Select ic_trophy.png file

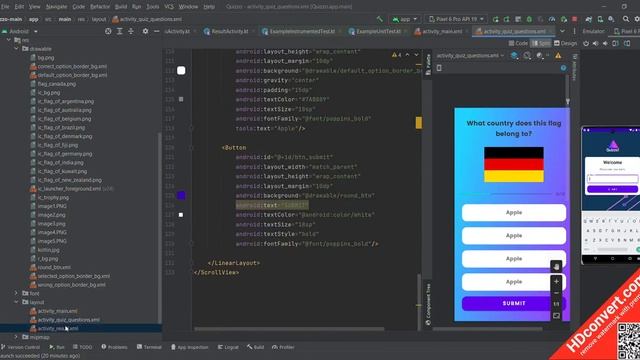[x=53, y=197]
